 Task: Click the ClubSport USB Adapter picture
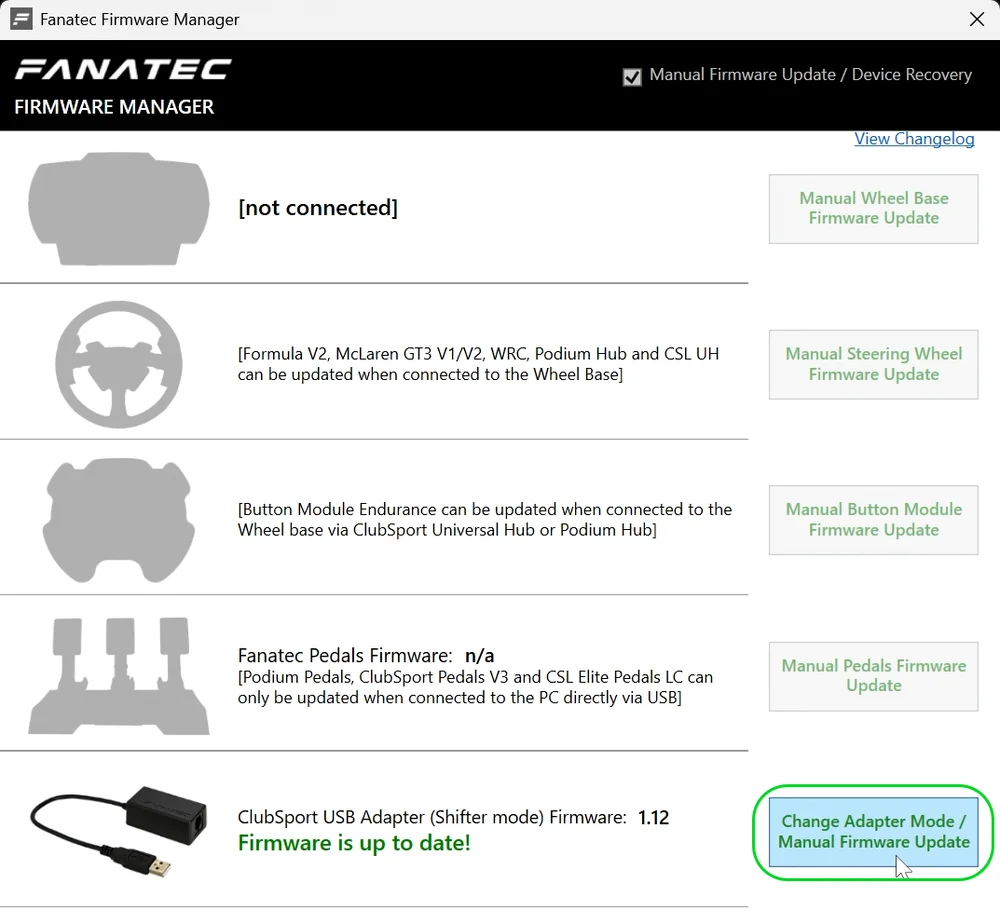pos(119,832)
